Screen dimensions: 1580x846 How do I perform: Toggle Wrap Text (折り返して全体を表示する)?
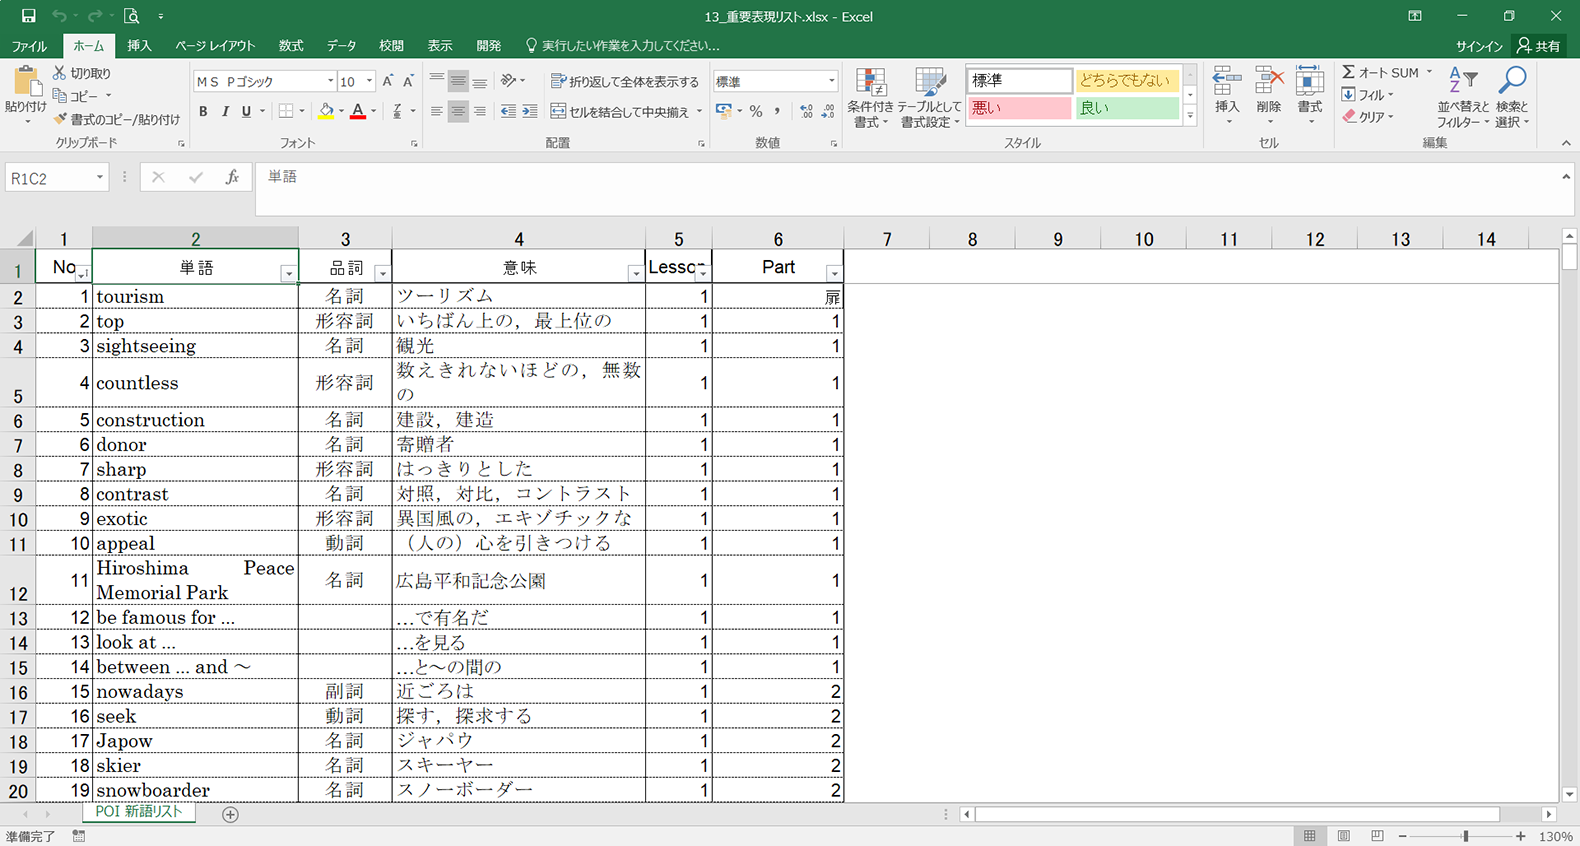tap(625, 81)
